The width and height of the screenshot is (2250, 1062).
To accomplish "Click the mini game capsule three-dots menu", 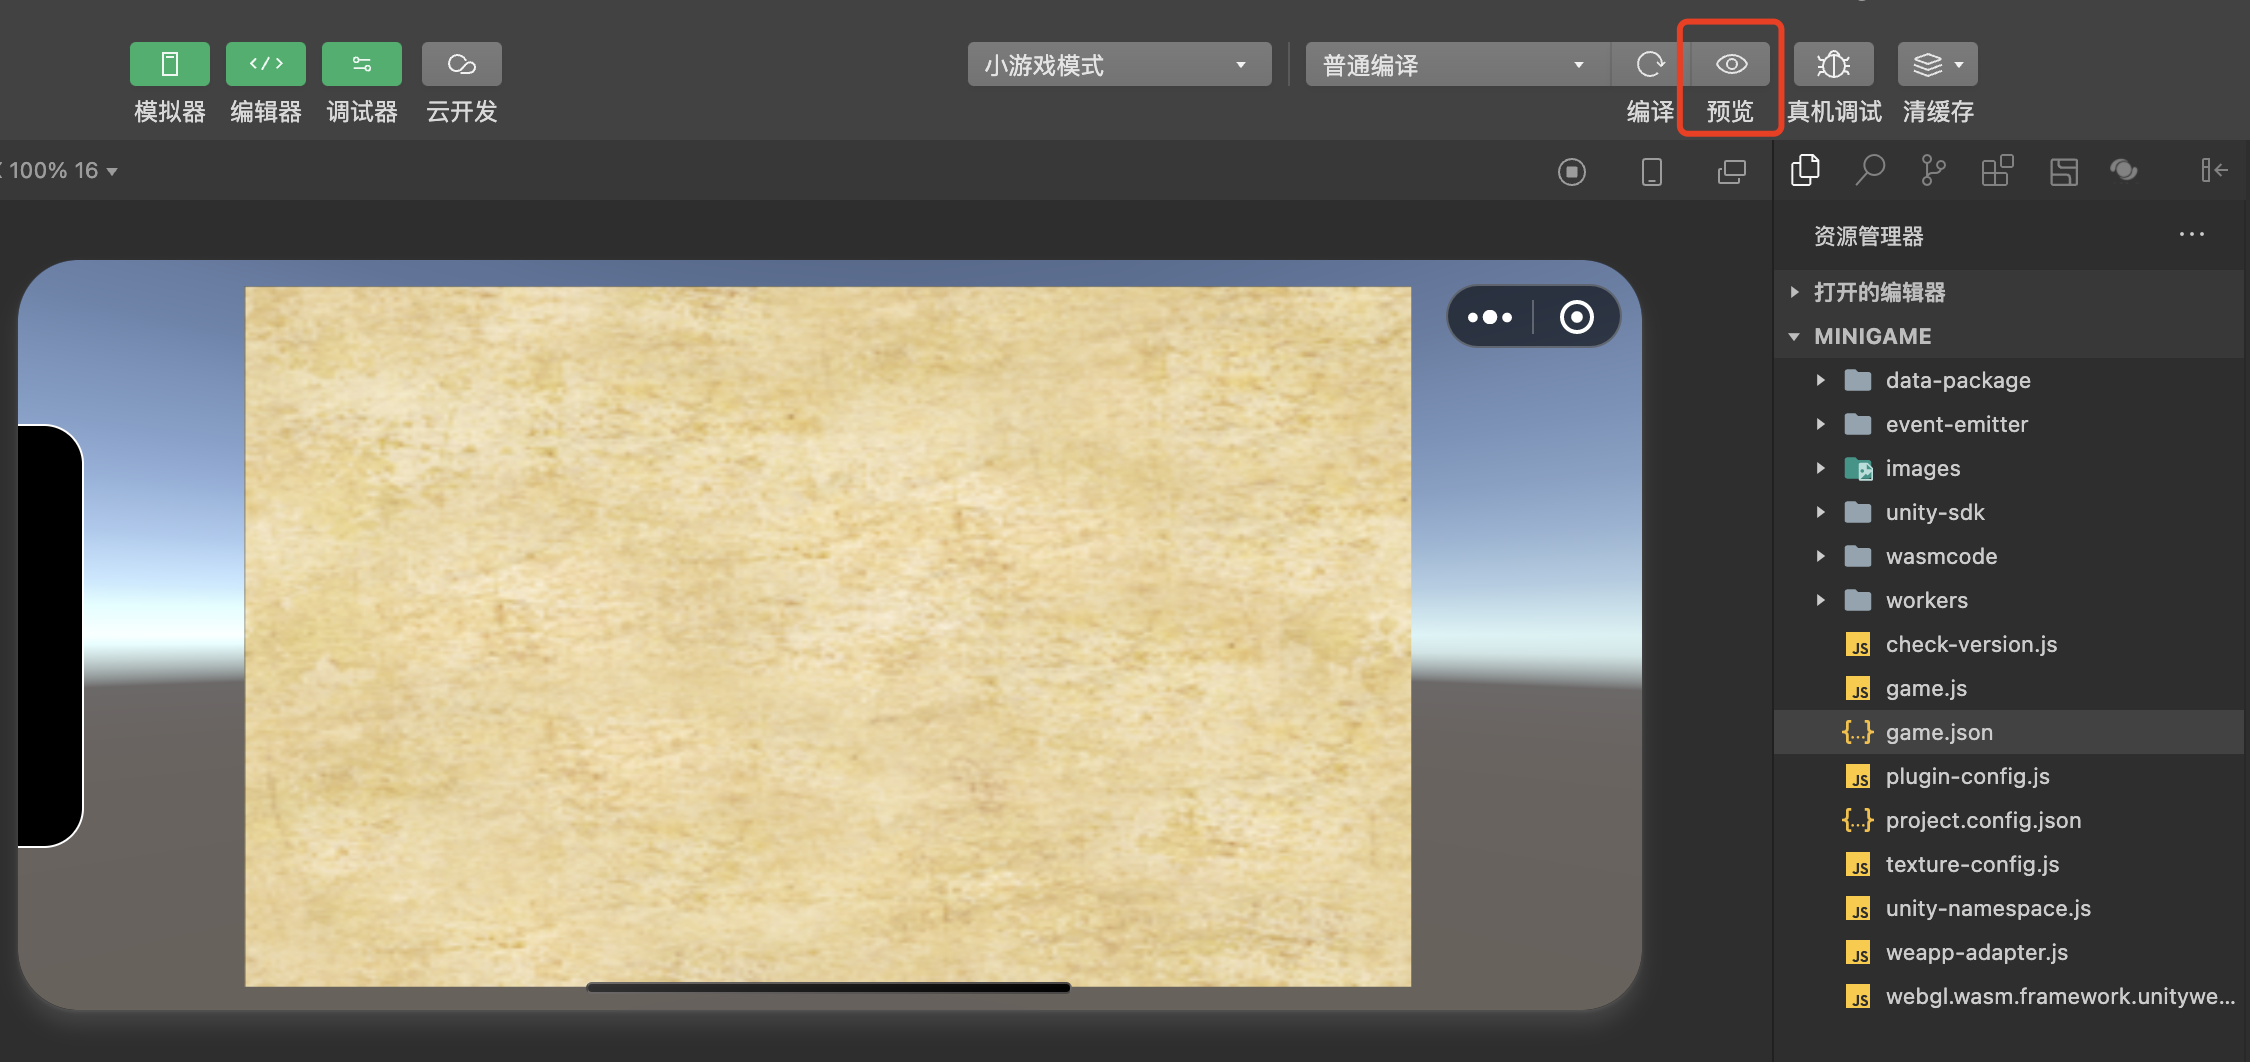I will click(1490, 317).
